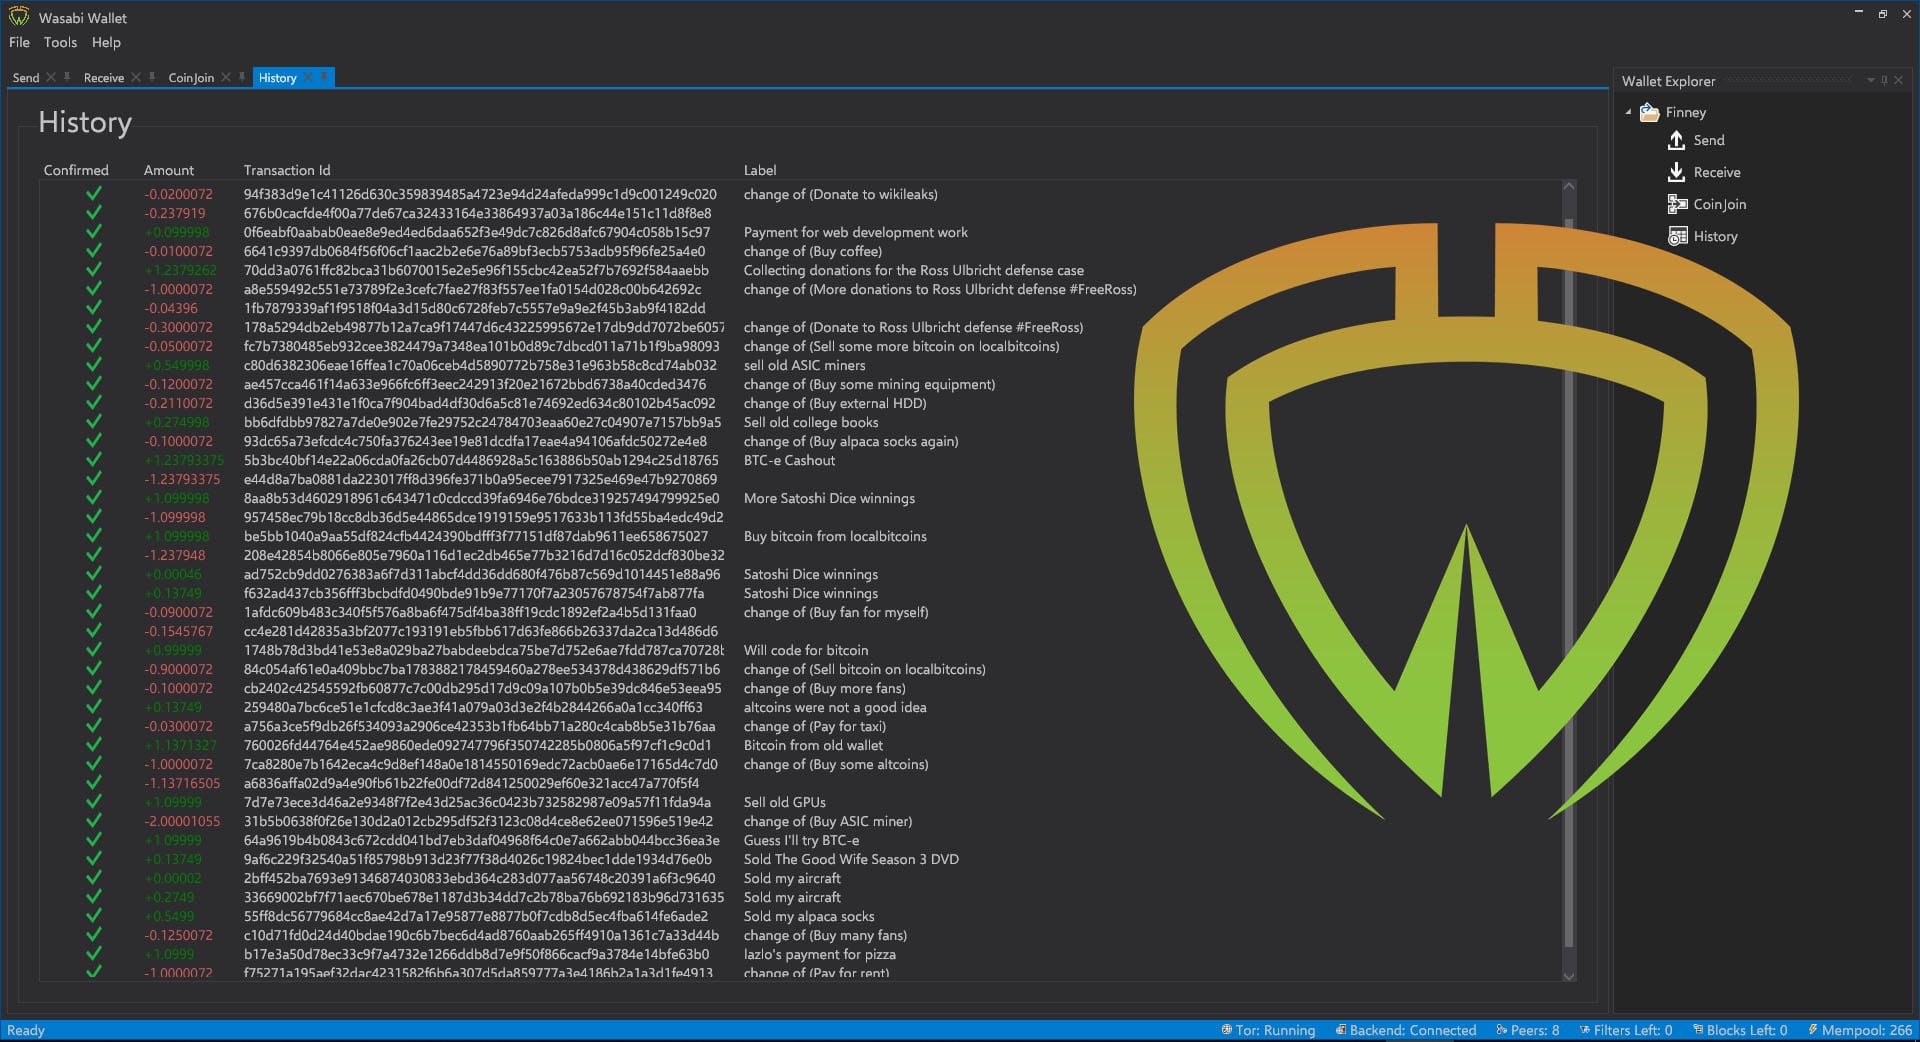Click confirmed checkmark for Donate to wikileaks row

point(94,194)
